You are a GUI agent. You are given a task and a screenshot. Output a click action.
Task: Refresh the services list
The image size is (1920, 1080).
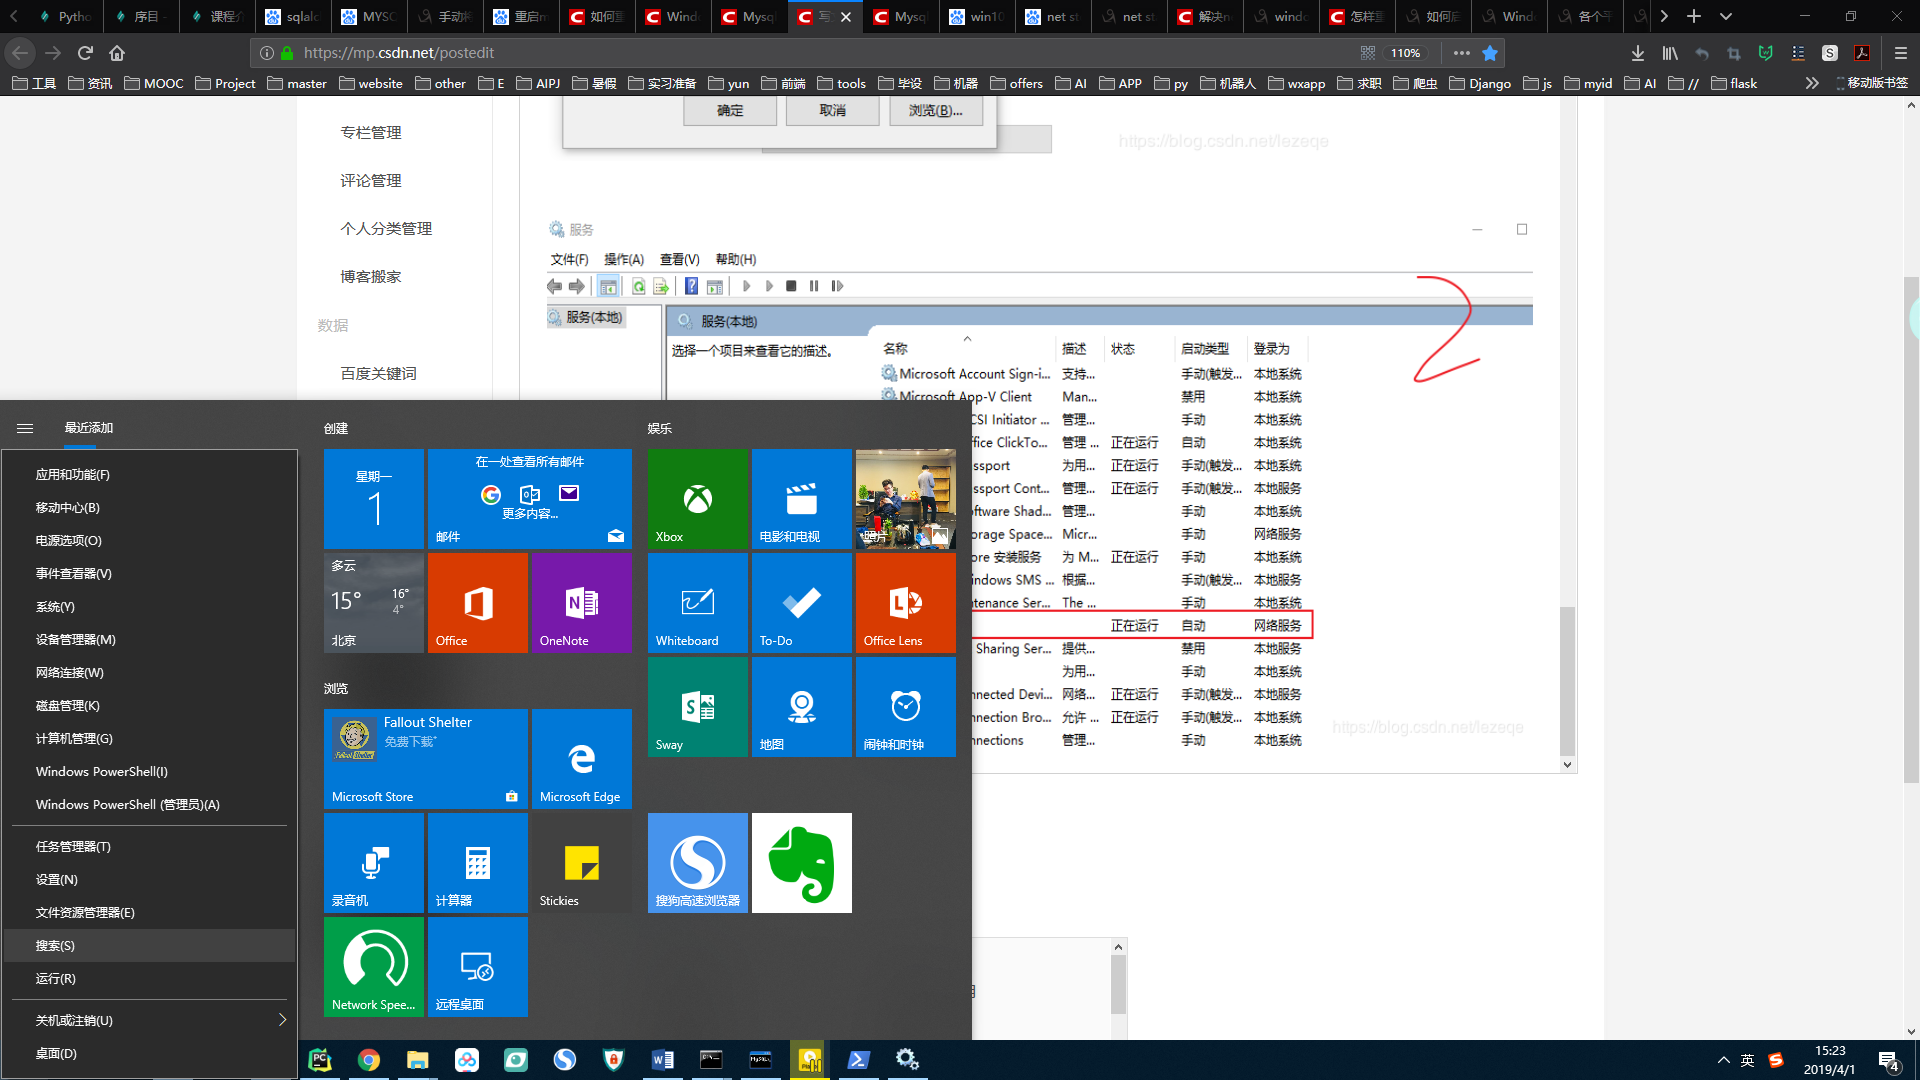tap(638, 286)
